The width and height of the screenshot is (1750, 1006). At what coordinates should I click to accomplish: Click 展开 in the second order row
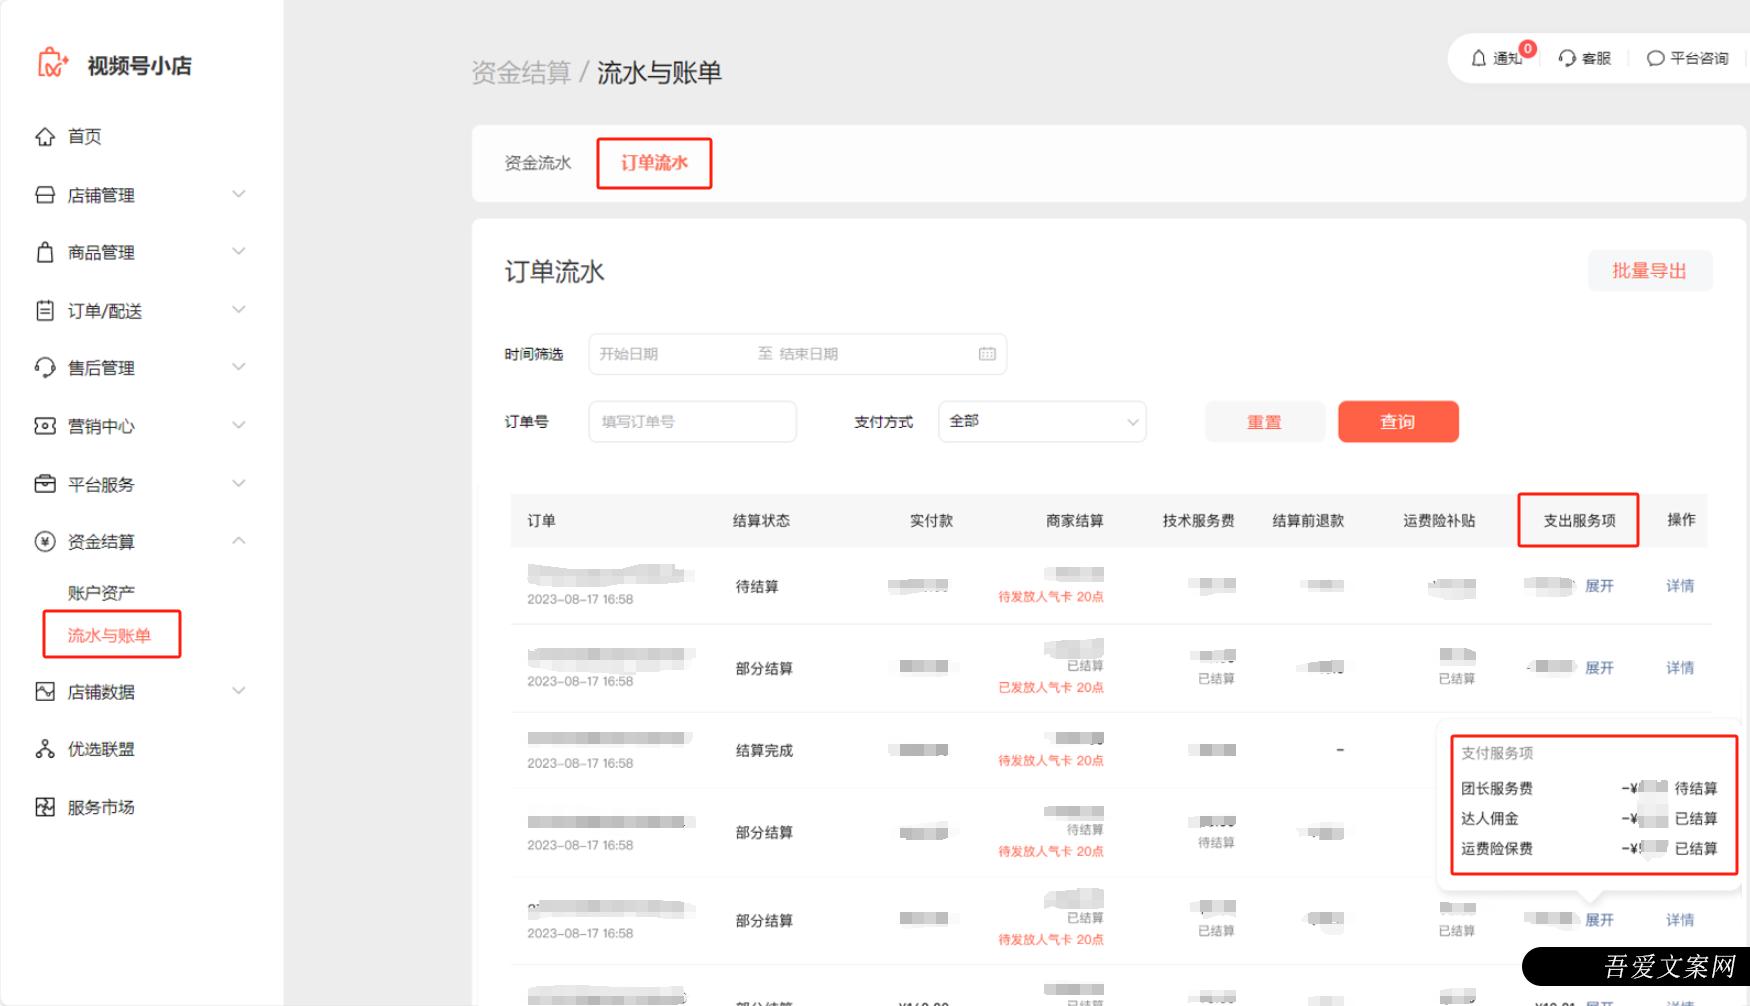click(1599, 668)
